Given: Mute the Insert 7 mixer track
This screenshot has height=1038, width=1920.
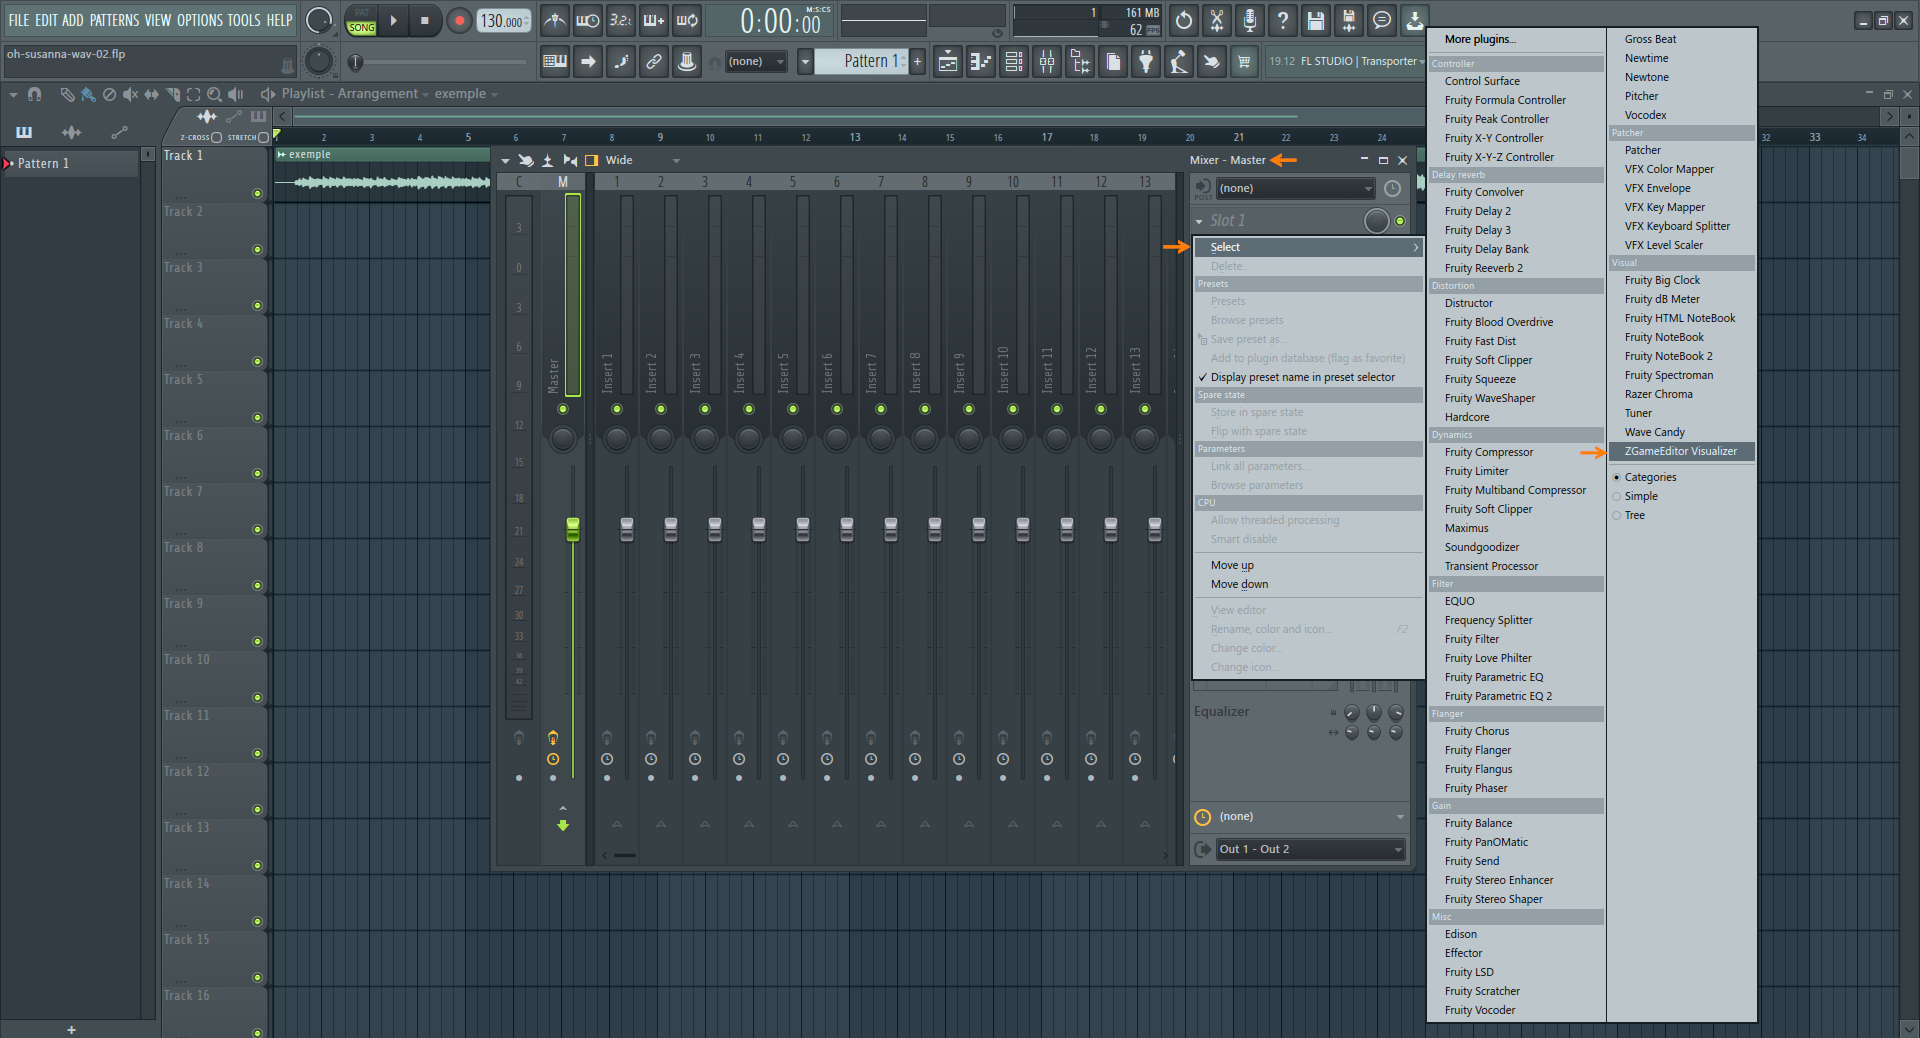Looking at the screenshot, I should (x=881, y=409).
